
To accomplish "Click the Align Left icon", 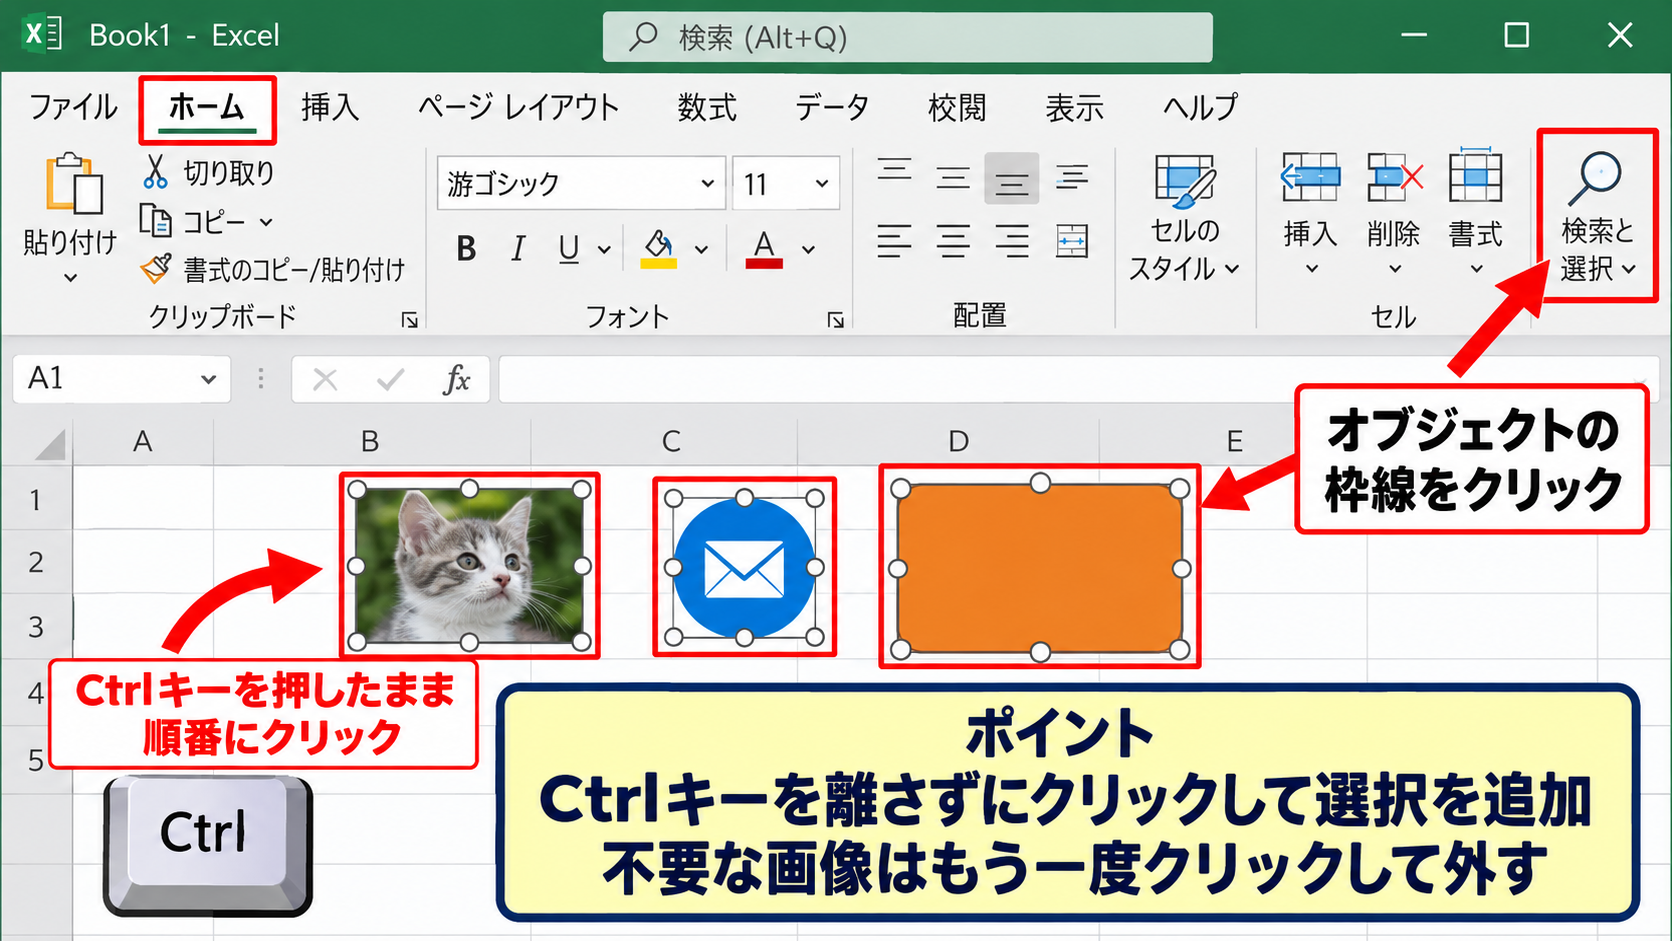I will pos(894,241).
